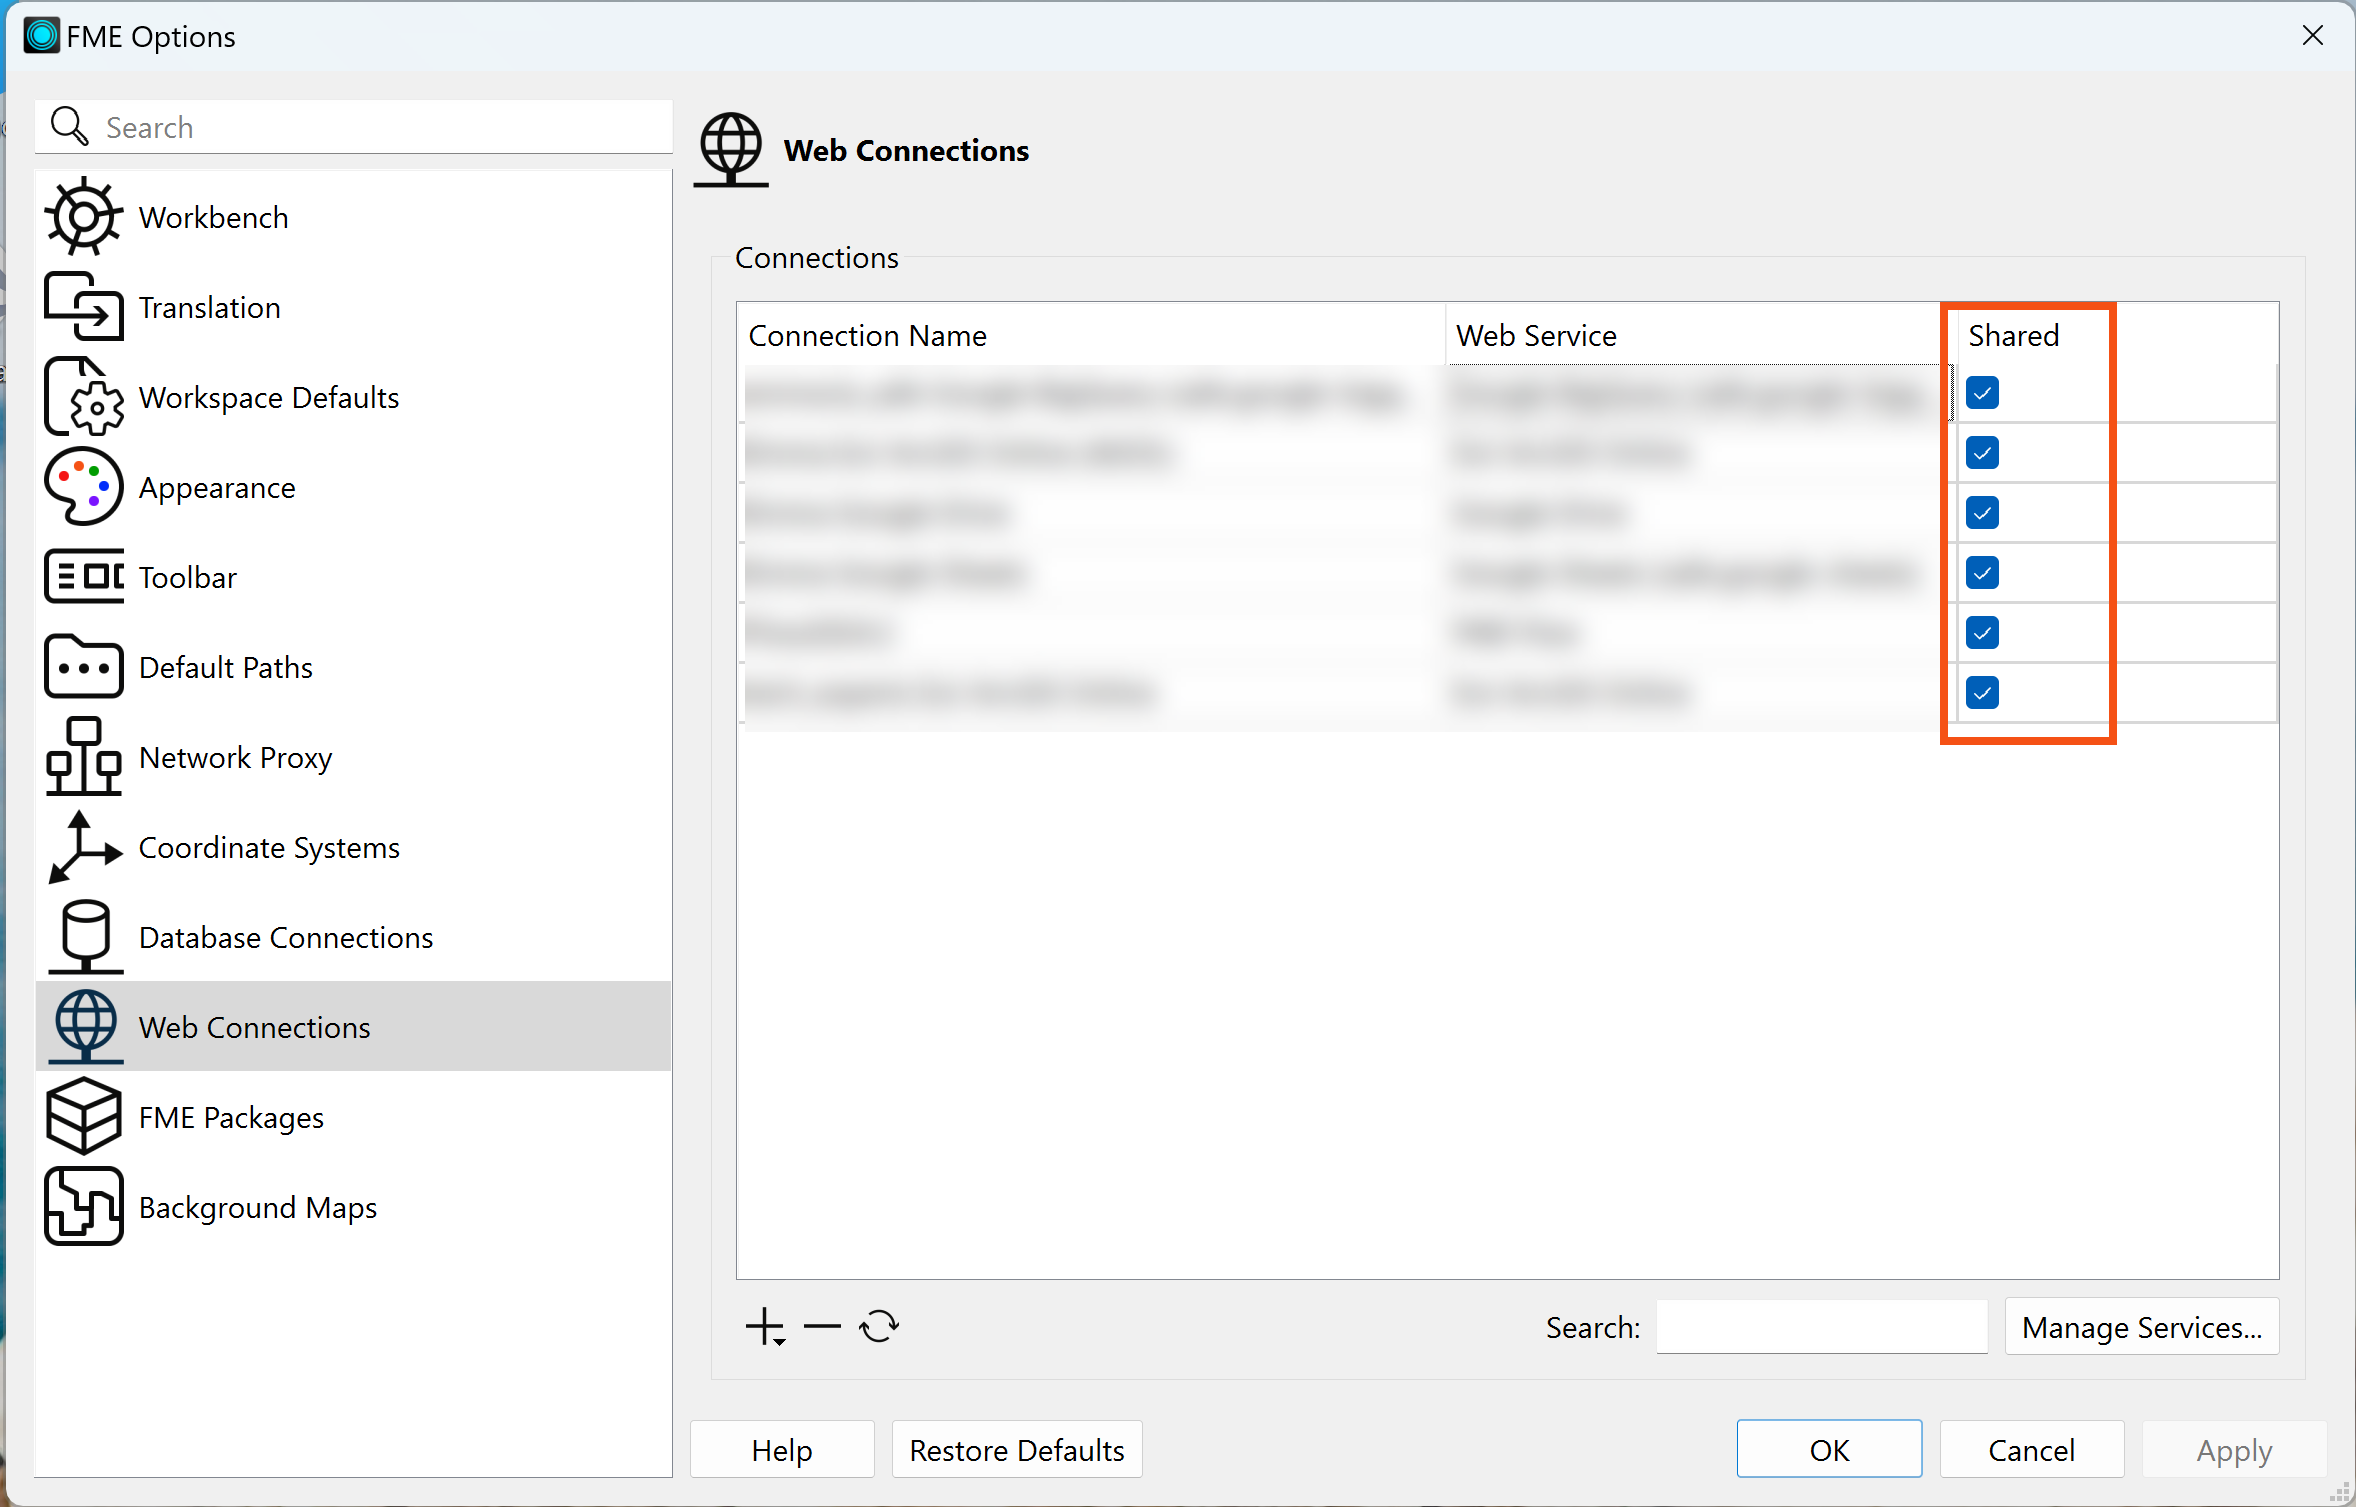
Task: Click the FME Packages box icon
Action: [x=84, y=1117]
